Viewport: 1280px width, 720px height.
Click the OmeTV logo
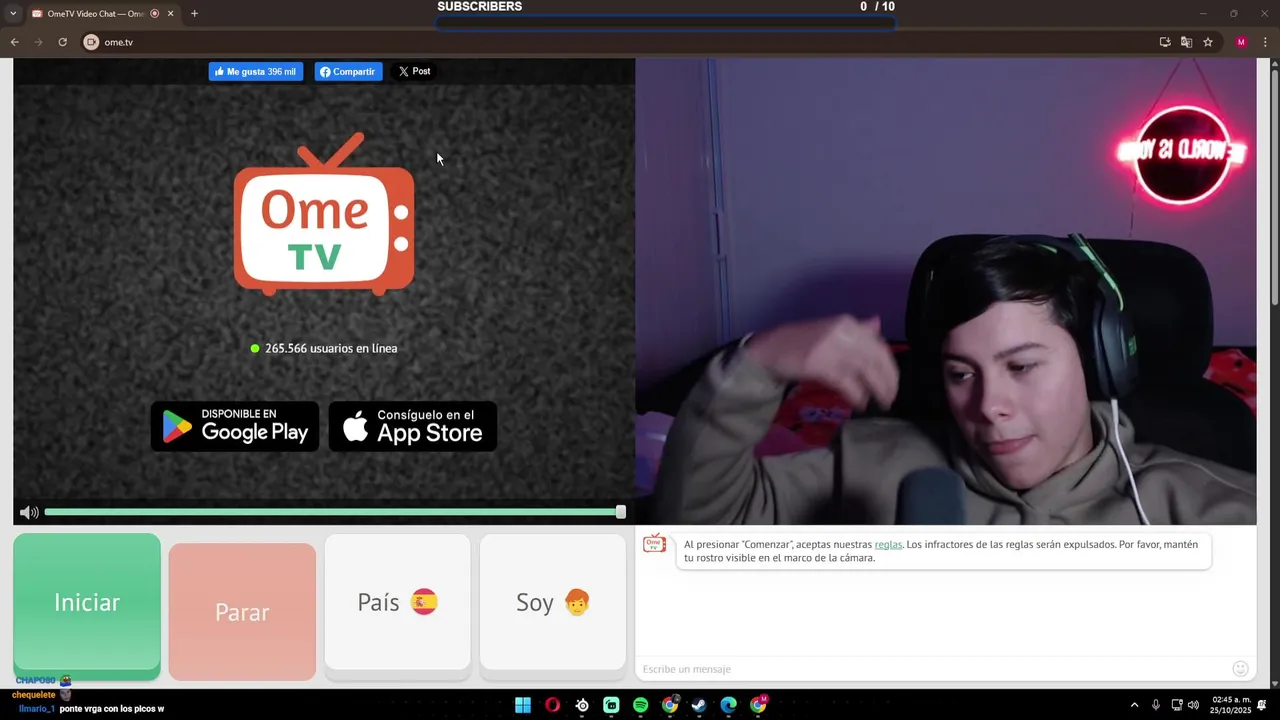tap(324, 215)
